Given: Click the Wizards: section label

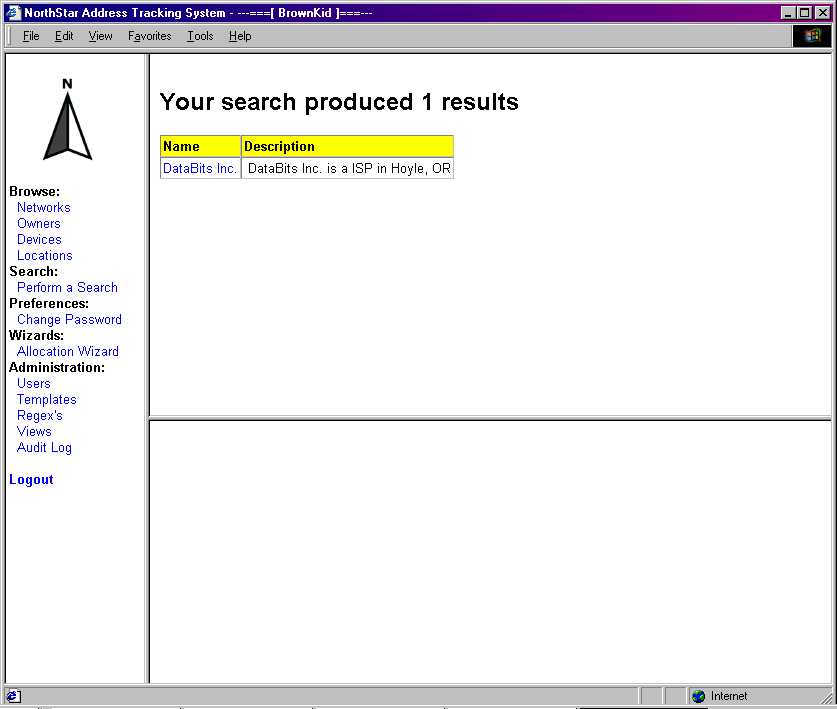Looking at the screenshot, I should coord(36,335).
